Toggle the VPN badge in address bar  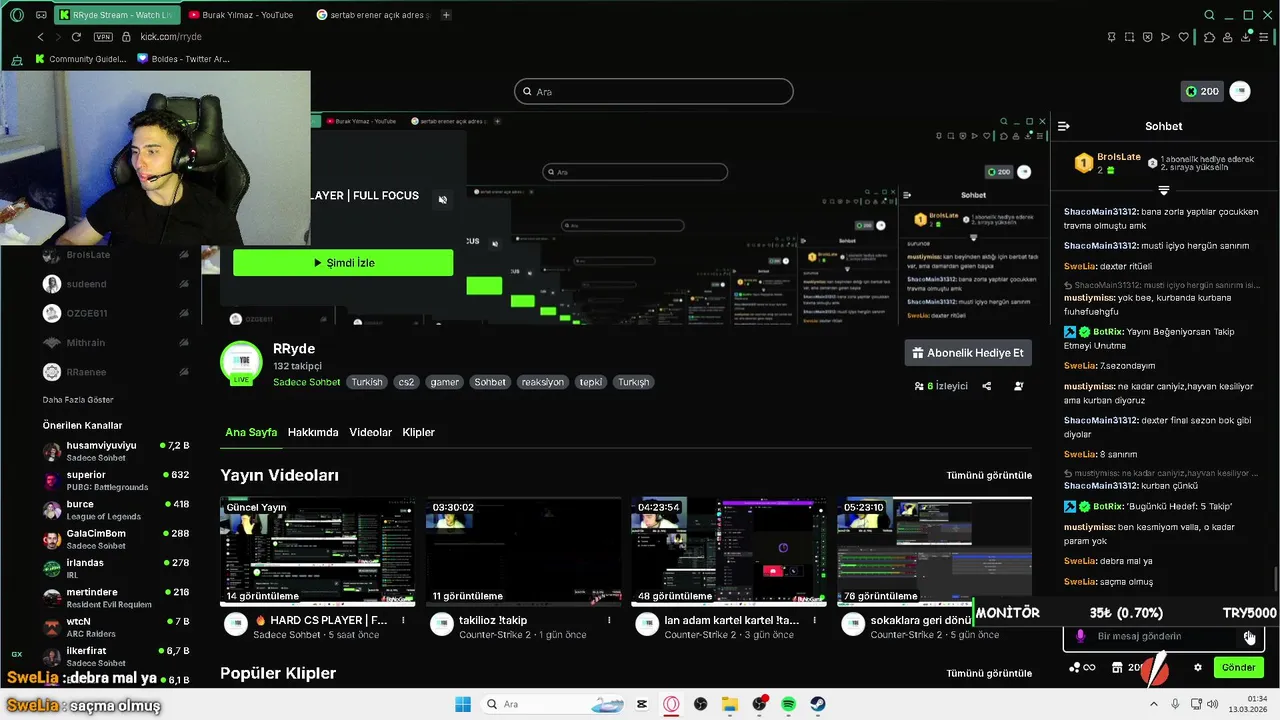[103, 37]
